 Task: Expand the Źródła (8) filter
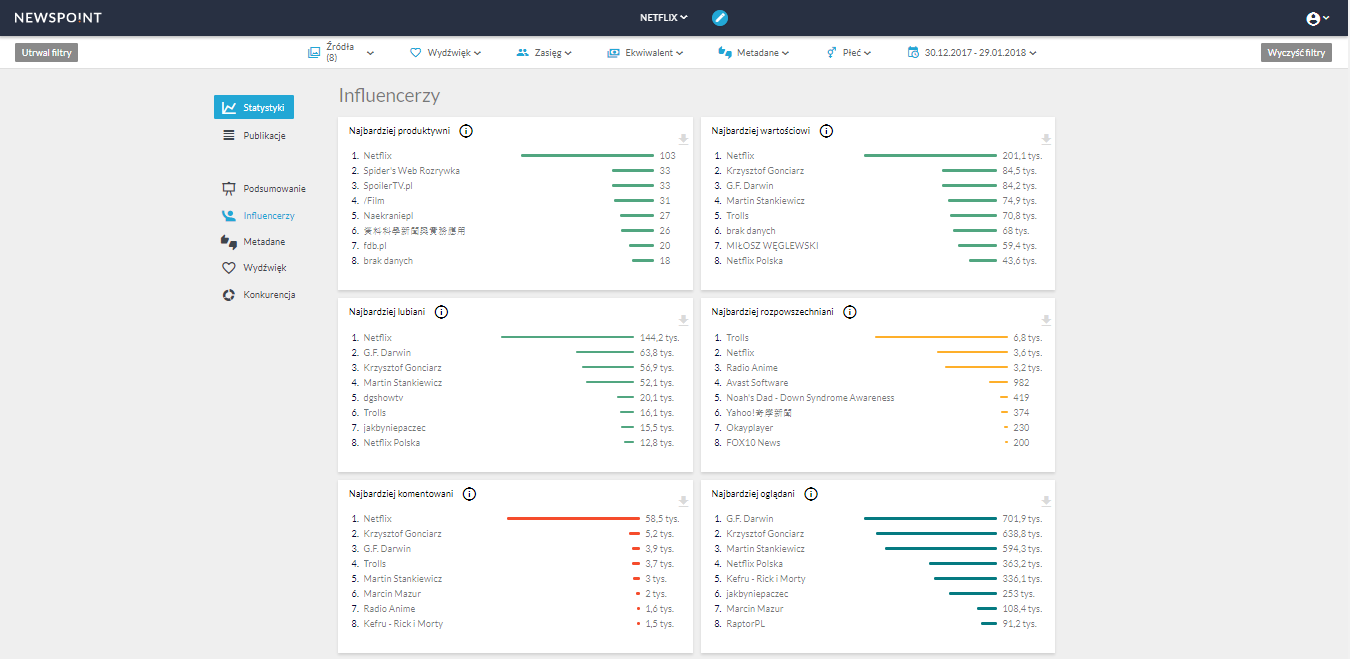point(341,53)
